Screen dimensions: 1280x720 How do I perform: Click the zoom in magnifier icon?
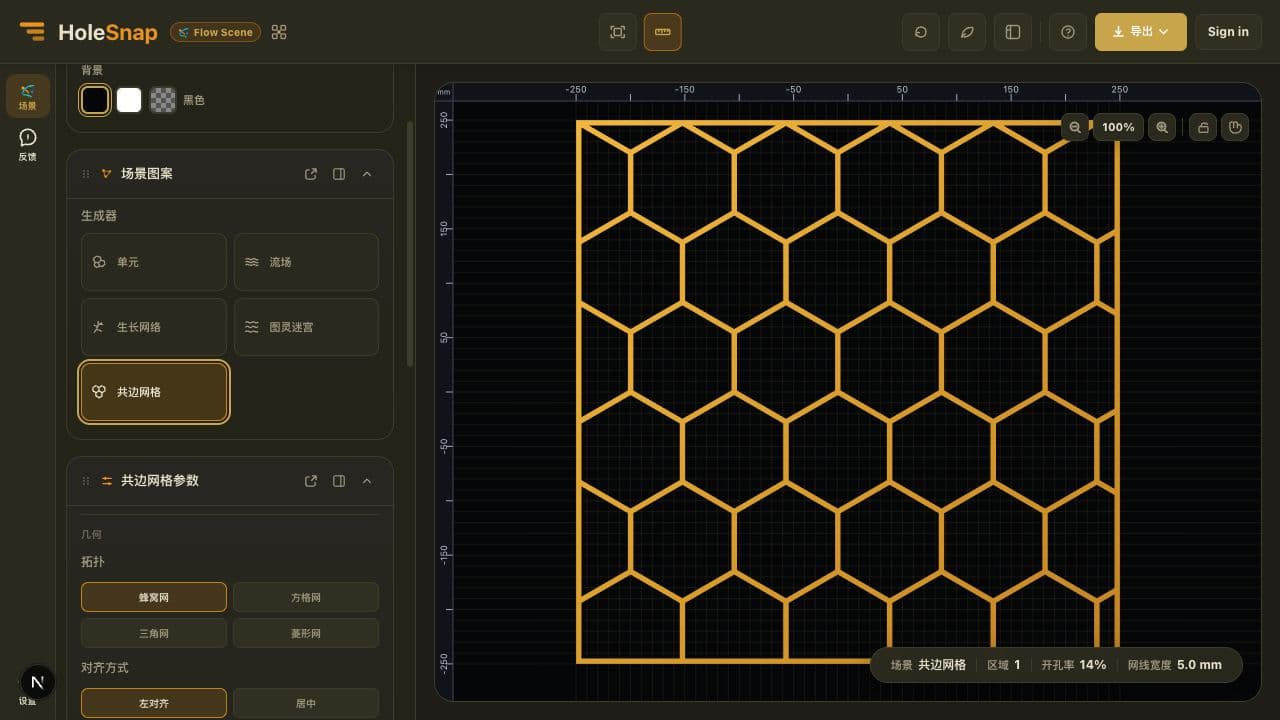click(x=1162, y=127)
